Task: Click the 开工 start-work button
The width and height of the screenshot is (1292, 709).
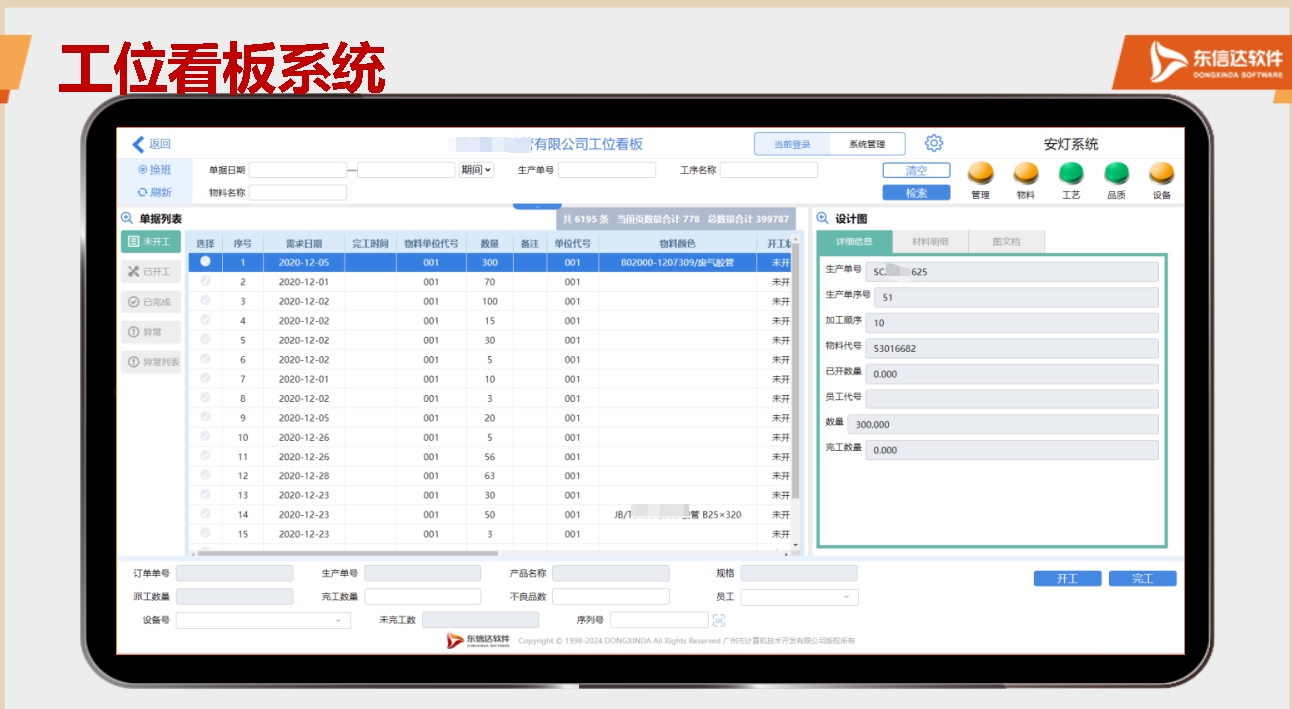Action: 1066,577
